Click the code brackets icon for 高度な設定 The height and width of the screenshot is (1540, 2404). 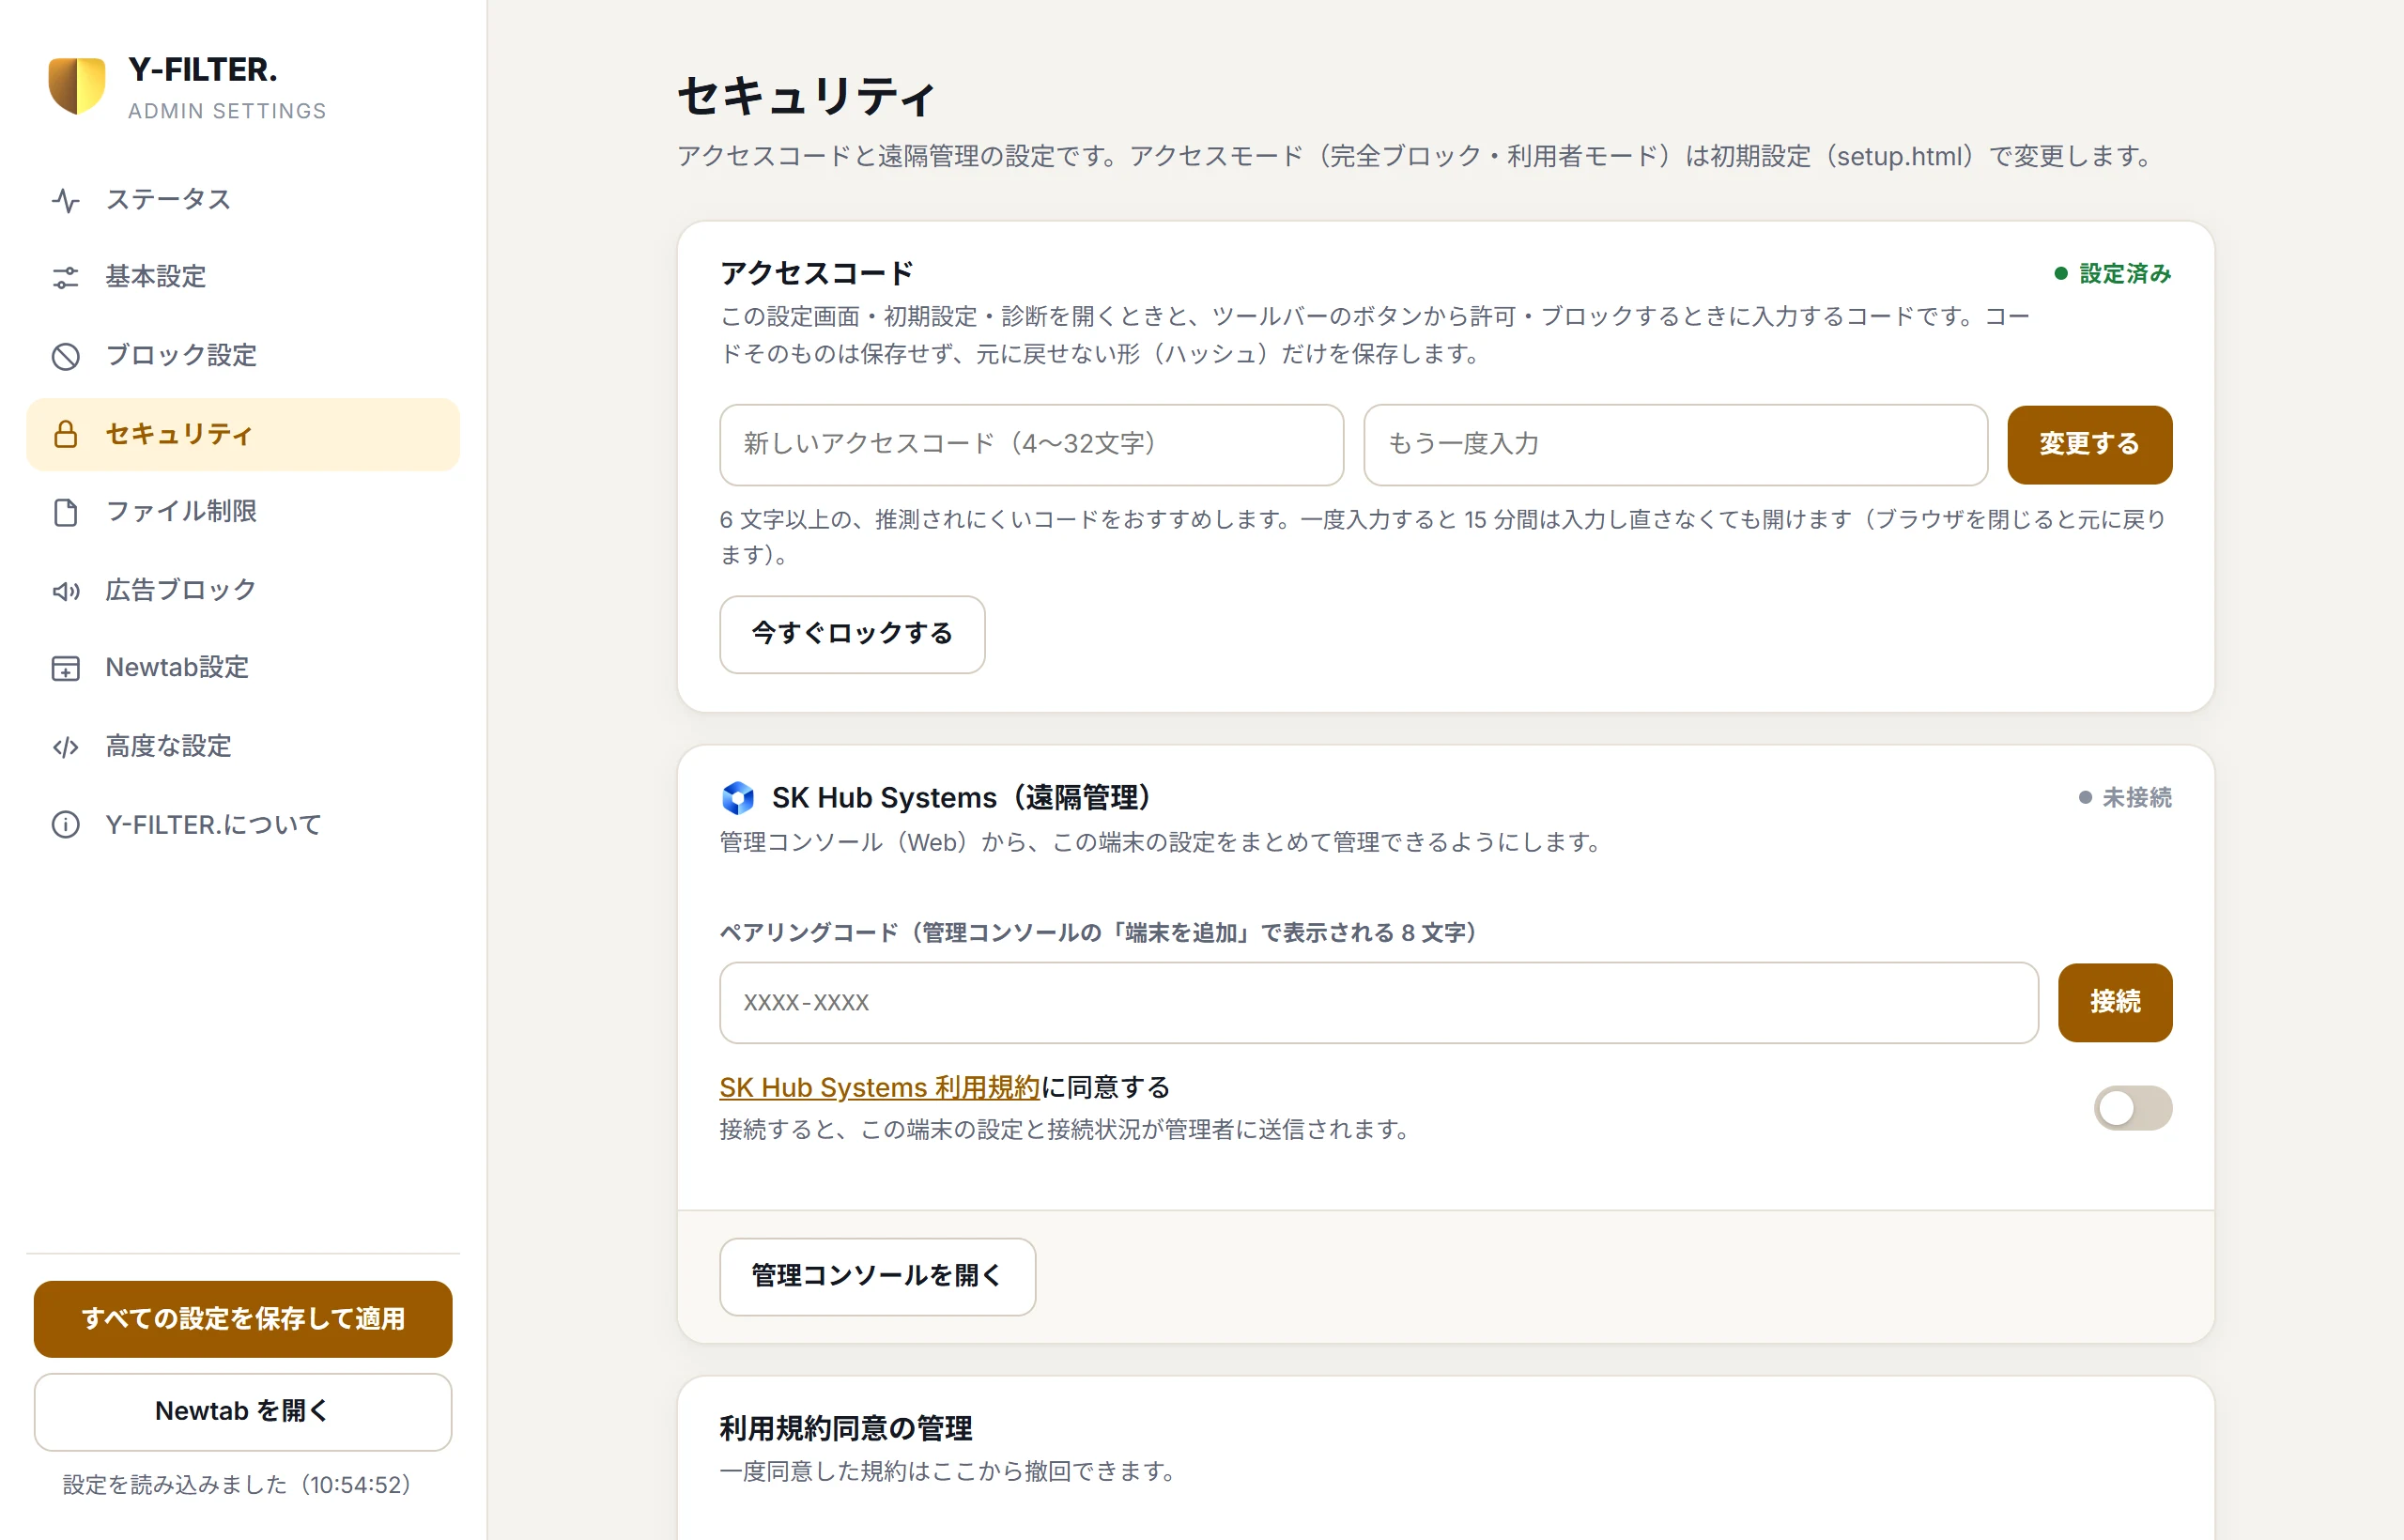[x=66, y=747]
